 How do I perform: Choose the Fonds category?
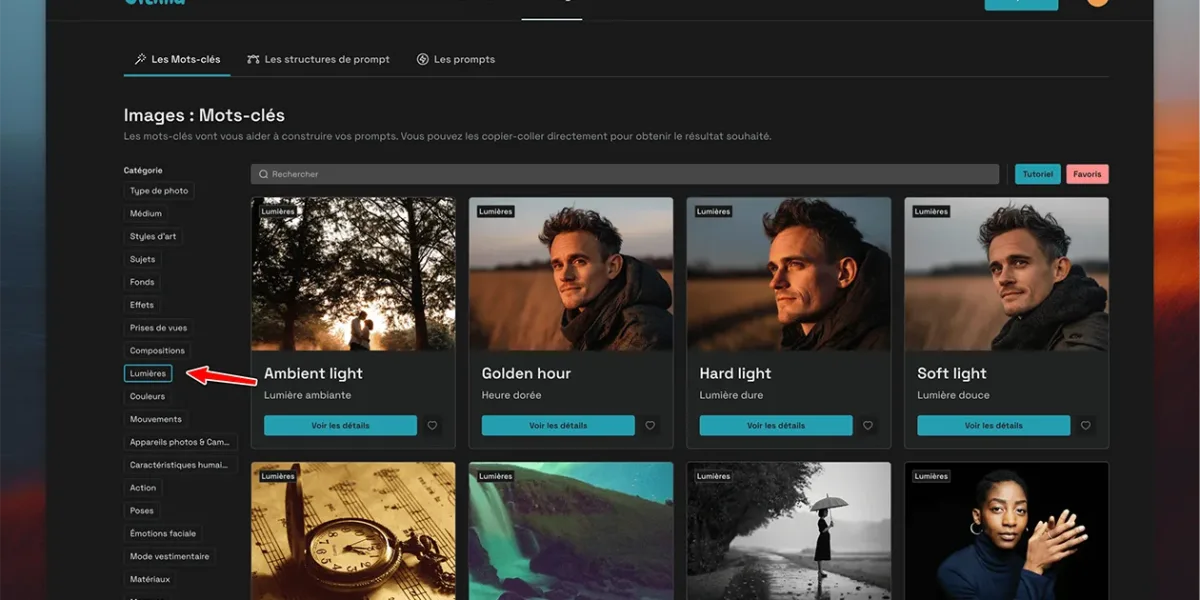point(142,282)
